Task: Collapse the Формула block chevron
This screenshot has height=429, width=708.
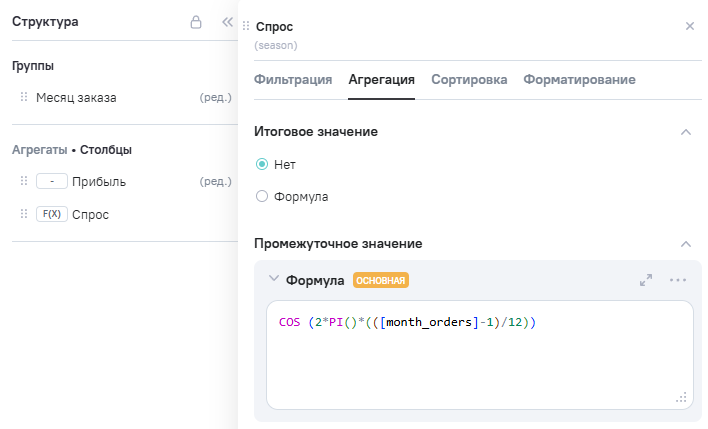Action: (x=273, y=280)
